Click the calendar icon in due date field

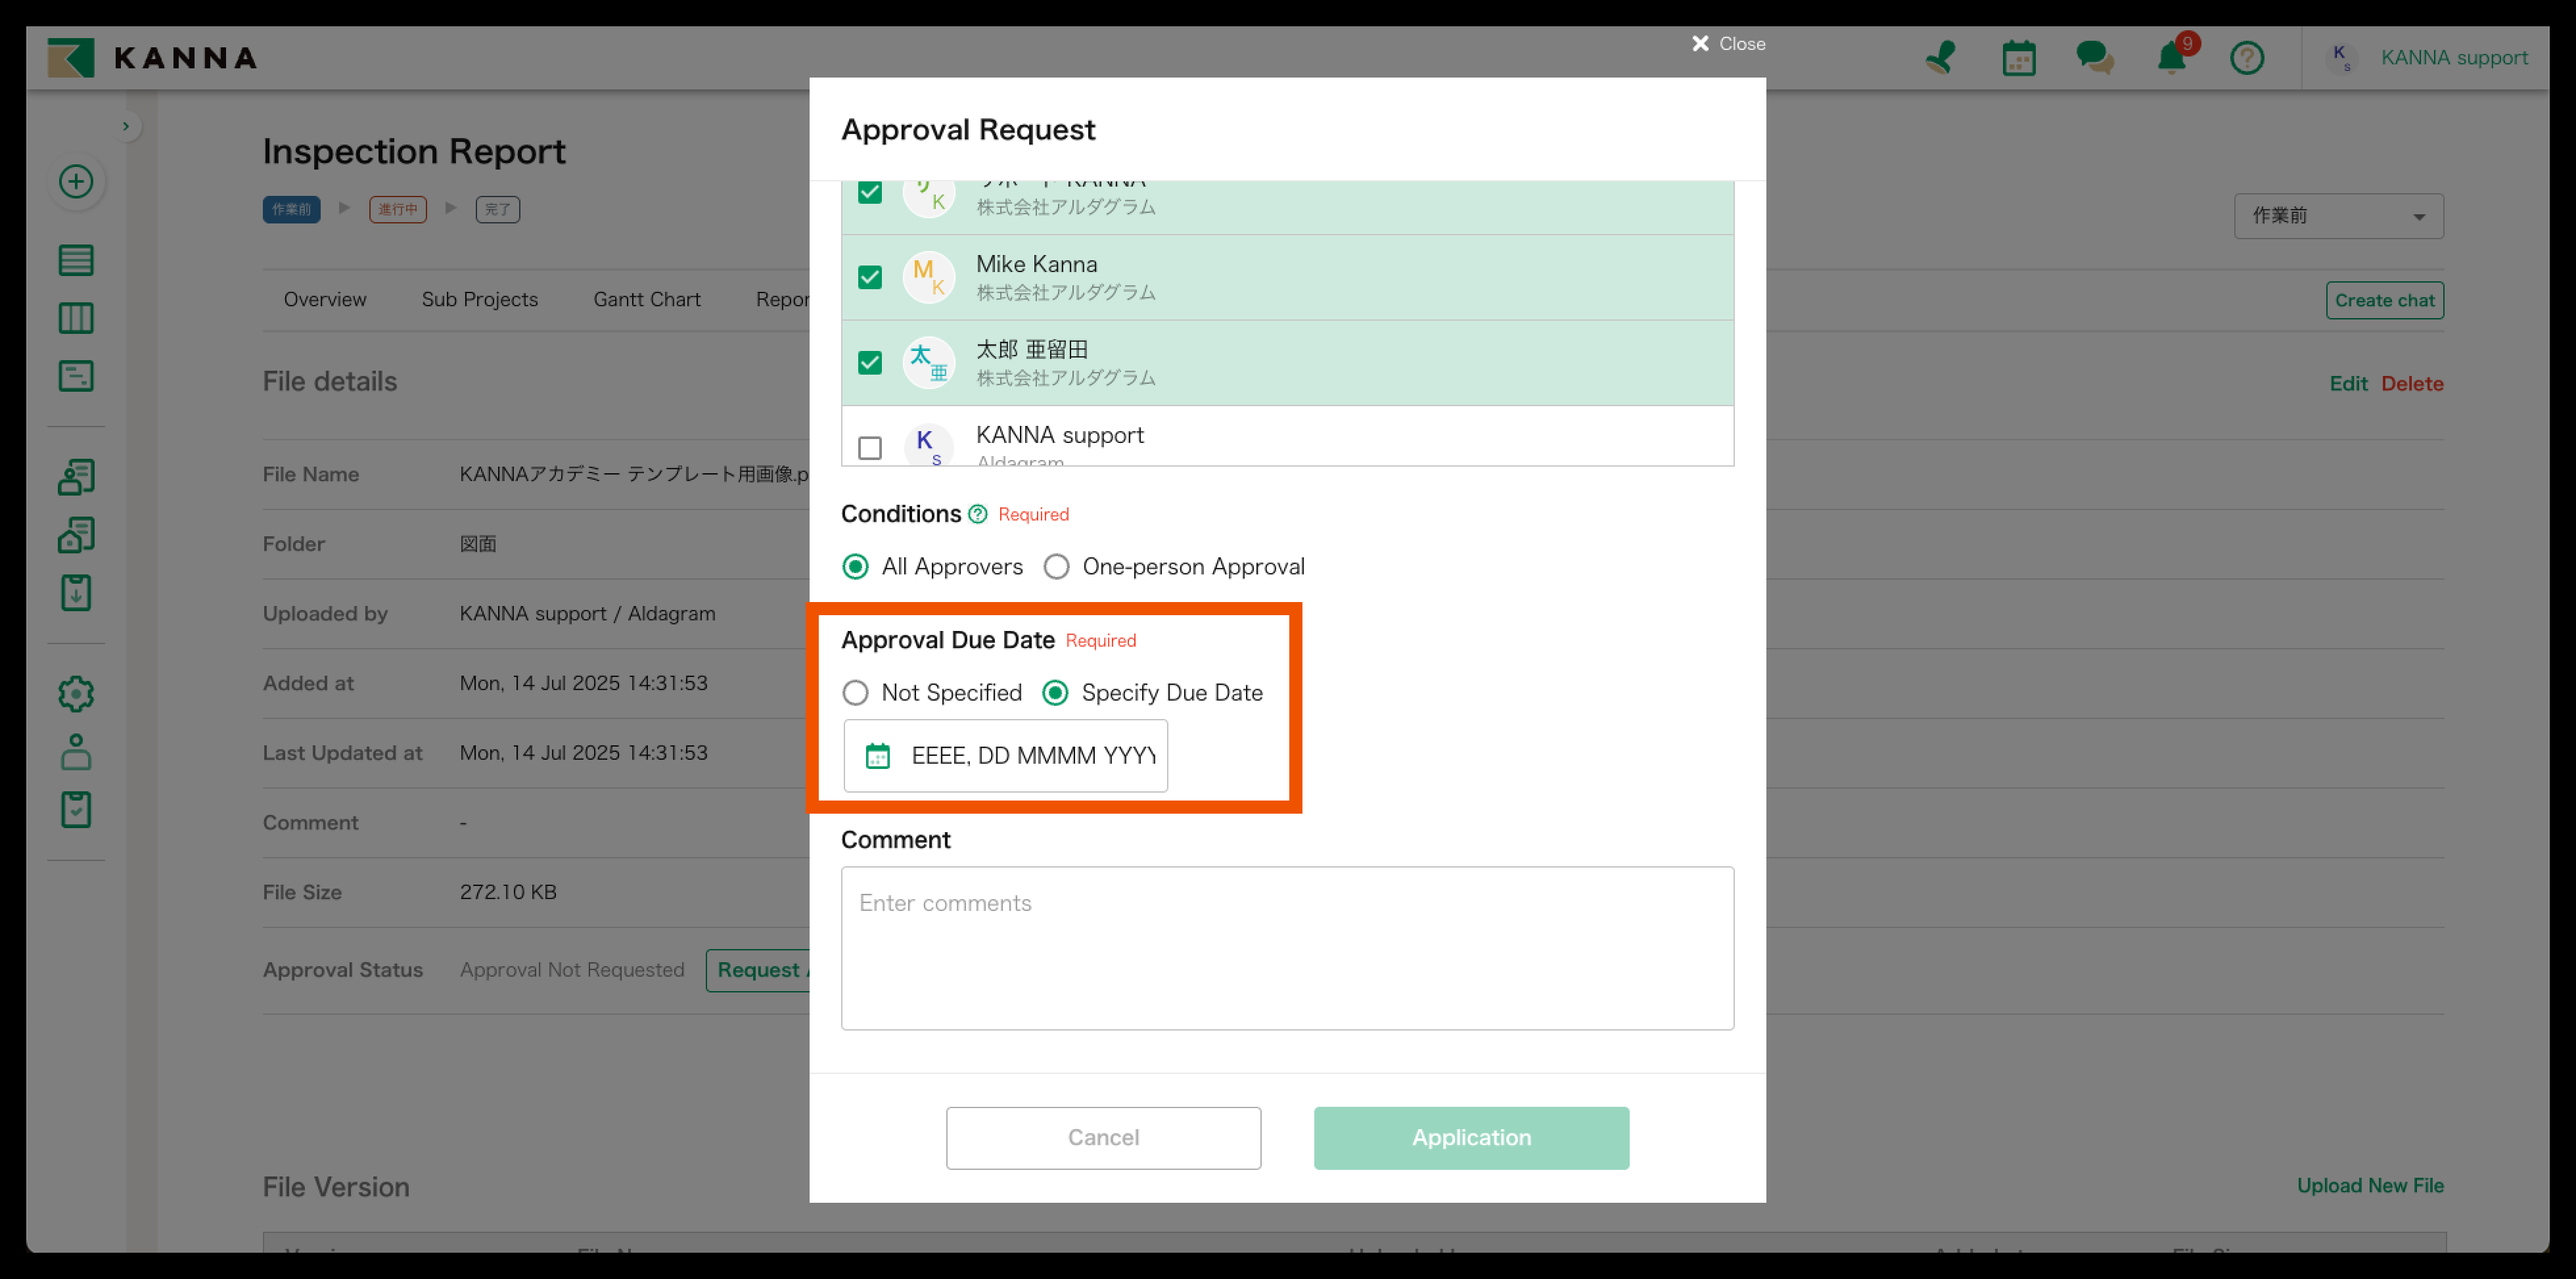pyautogui.click(x=877, y=756)
